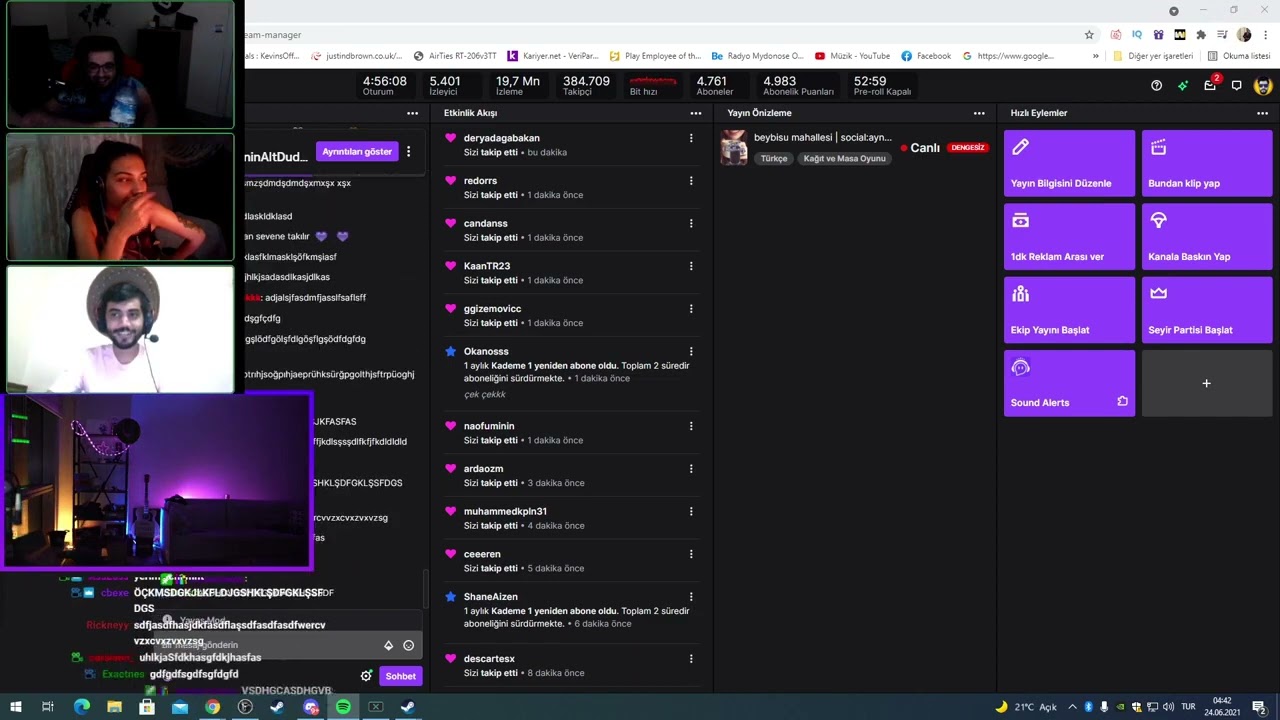
Task: Open the options menu for muhammedkpln31 follow
Action: [x=691, y=511]
